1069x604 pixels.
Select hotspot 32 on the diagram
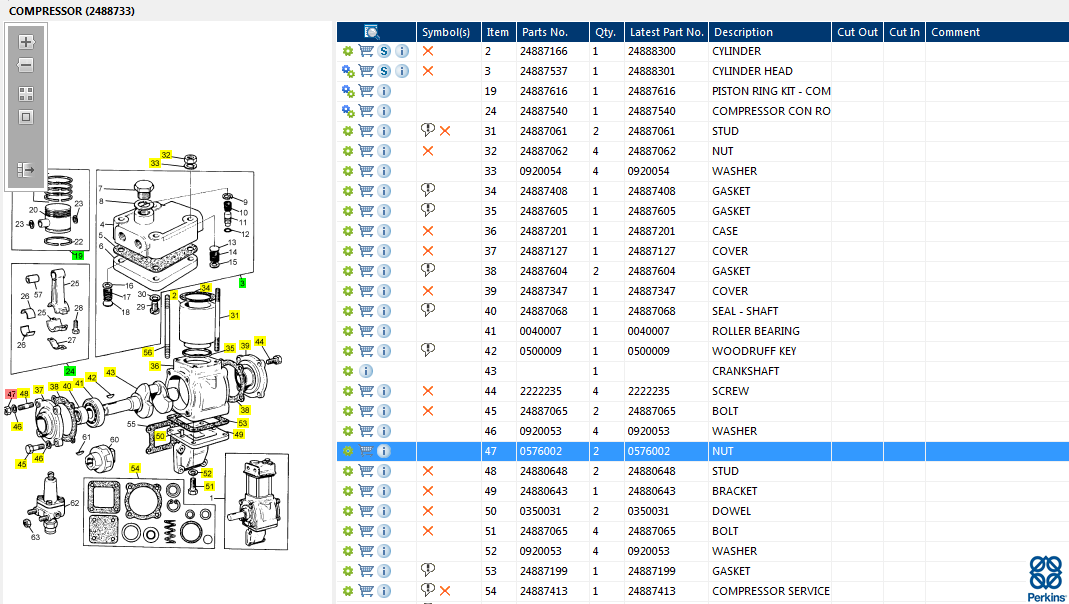tap(166, 155)
